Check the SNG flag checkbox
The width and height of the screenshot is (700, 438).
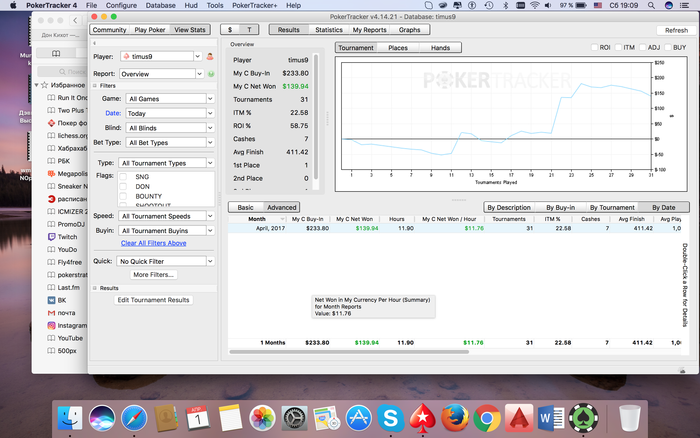tap(123, 177)
